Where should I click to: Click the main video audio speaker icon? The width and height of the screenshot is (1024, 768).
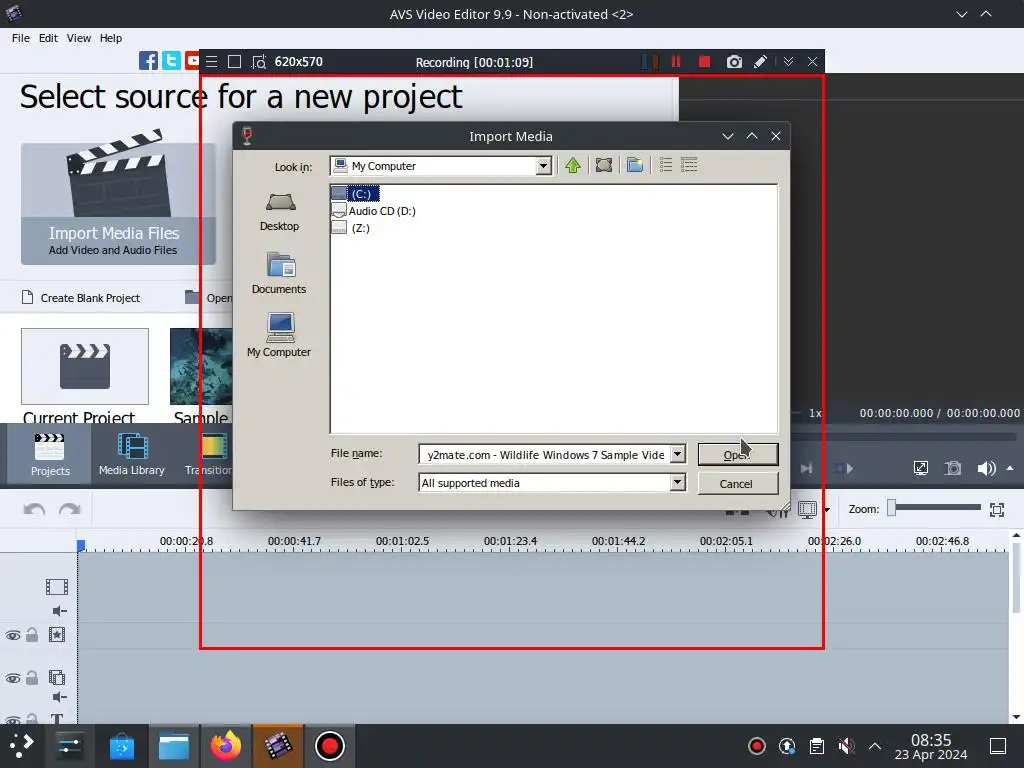click(x=59, y=611)
